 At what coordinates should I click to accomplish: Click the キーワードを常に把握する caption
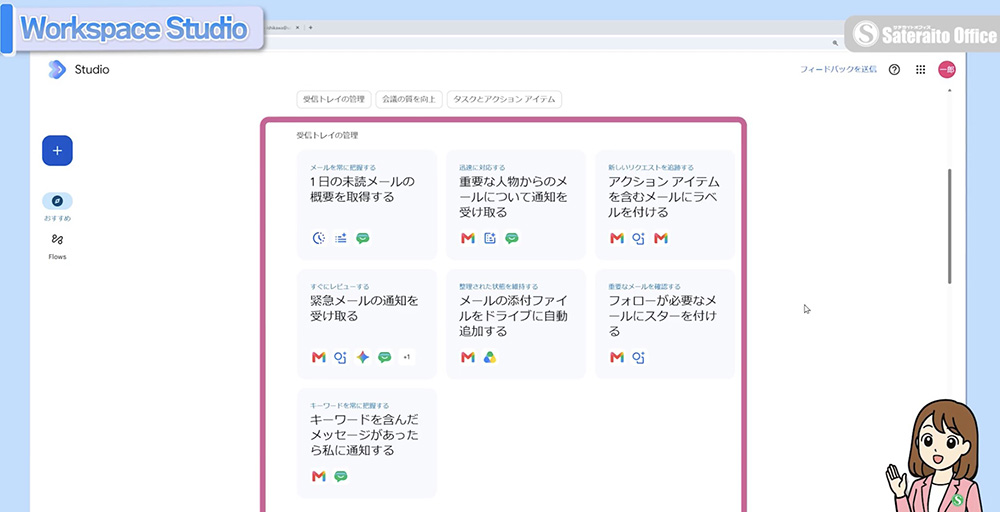tap(349, 406)
